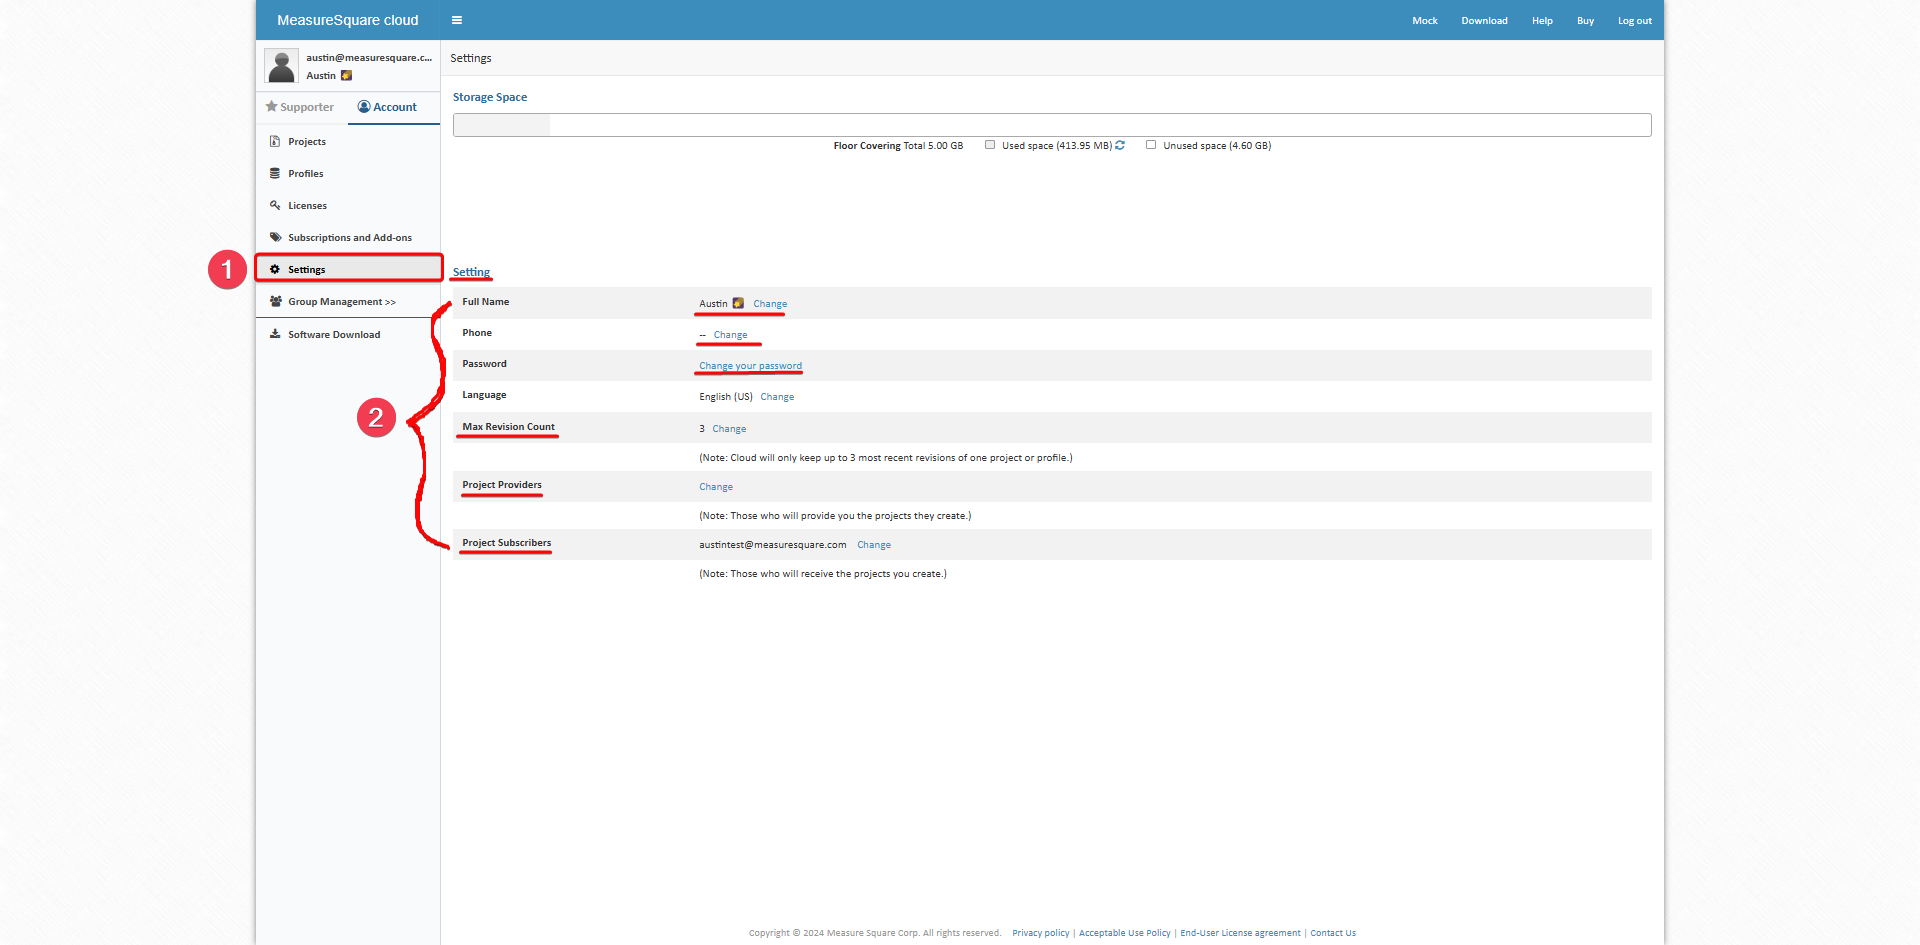Click the badge icon next to Austin in Full Name row

[x=738, y=303]
